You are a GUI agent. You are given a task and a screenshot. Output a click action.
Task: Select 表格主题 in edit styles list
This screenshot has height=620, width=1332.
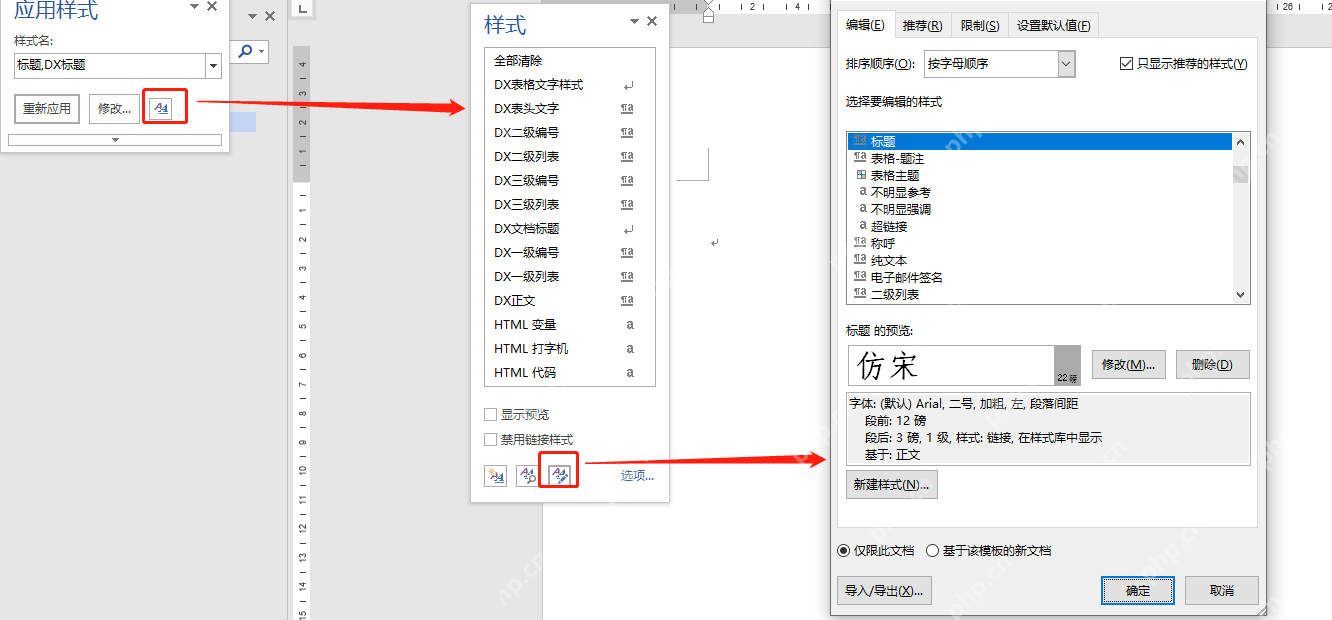tap(1040, 176)
